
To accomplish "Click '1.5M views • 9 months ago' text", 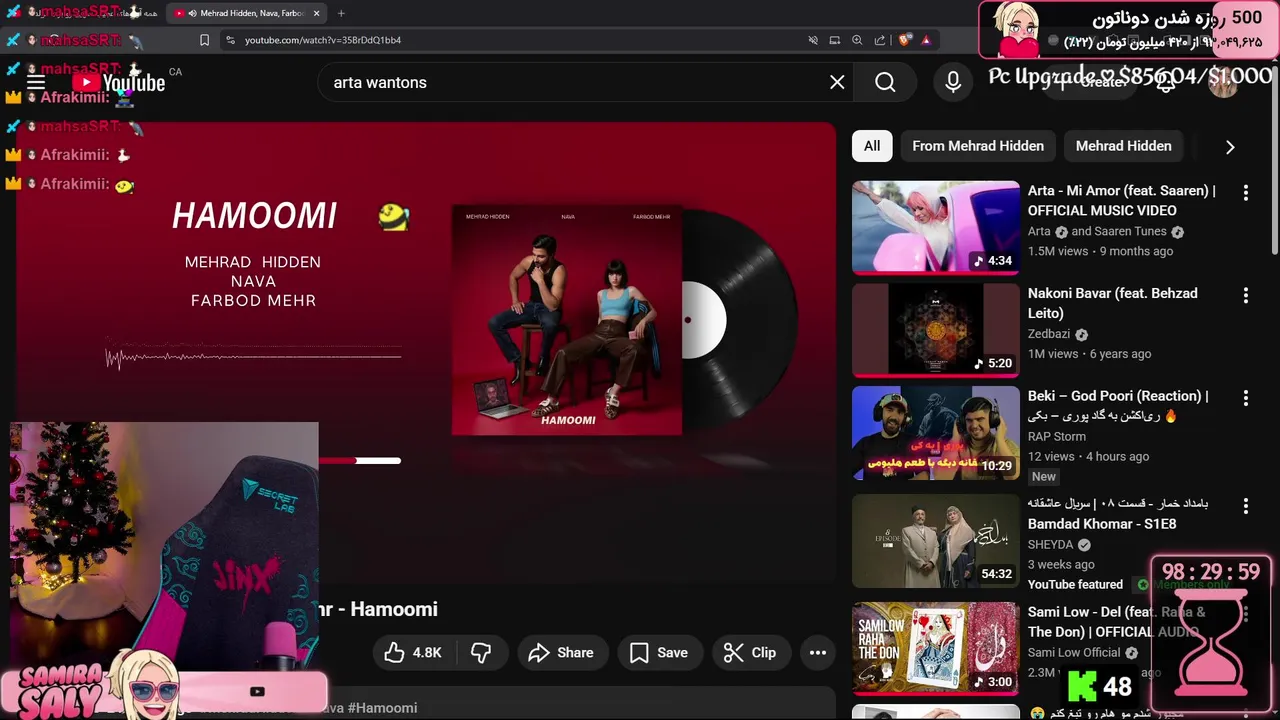I will point(1100,251).
